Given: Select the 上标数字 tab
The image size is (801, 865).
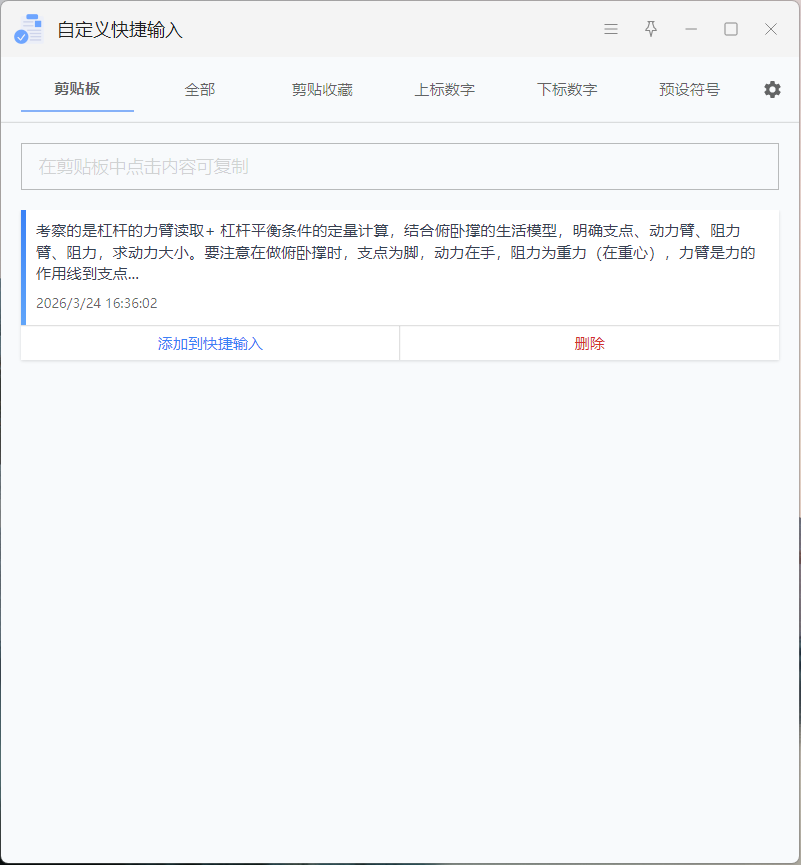Looking at the screenshot, I should (x=445, y=90).
